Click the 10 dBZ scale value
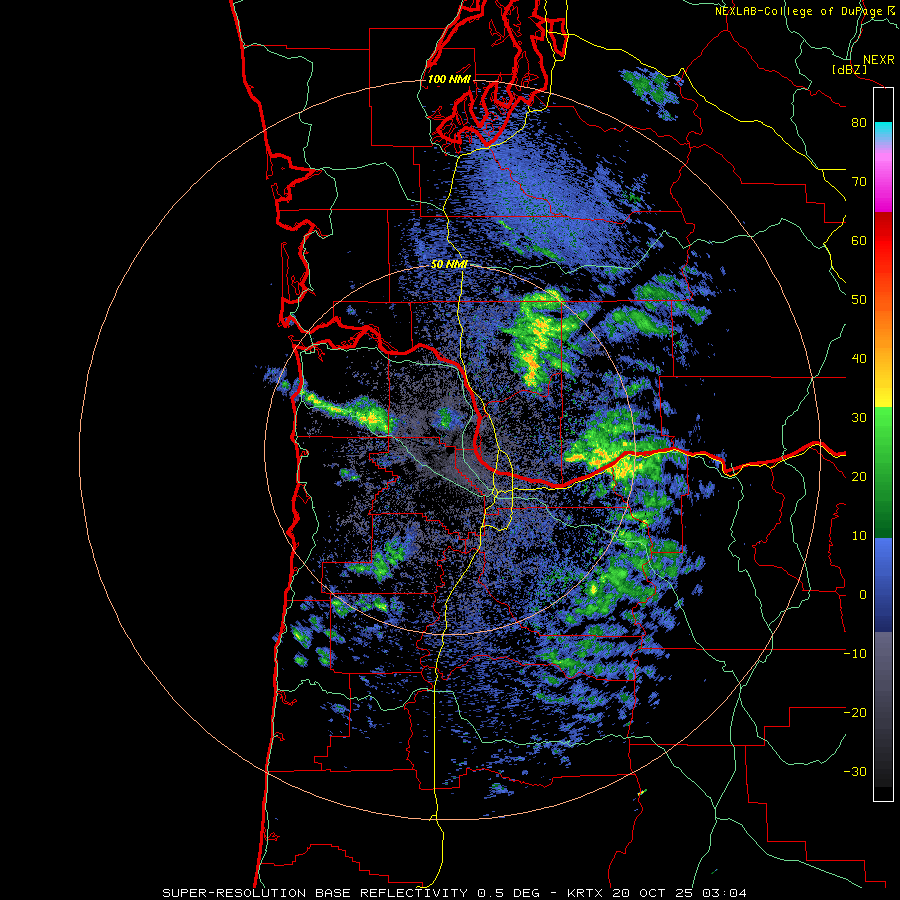This screenshot has height=900, width=900. 859,536
